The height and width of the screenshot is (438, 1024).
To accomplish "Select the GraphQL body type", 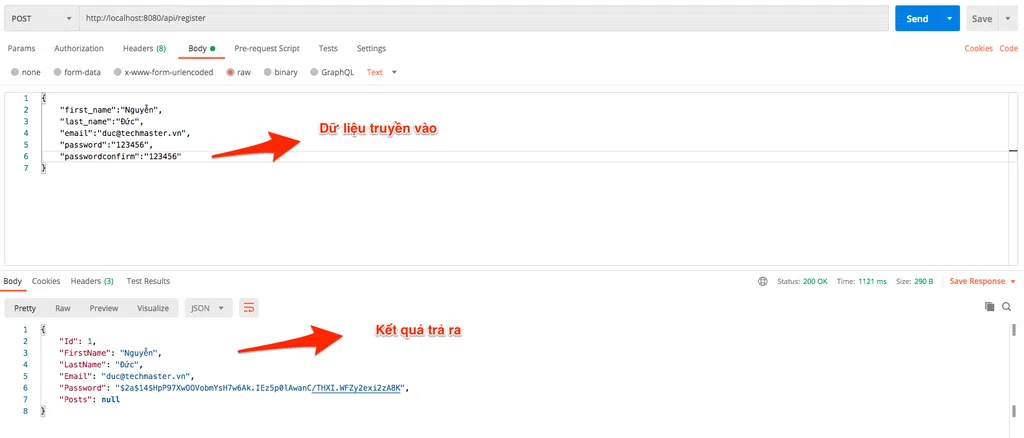I will click(332, 72).
